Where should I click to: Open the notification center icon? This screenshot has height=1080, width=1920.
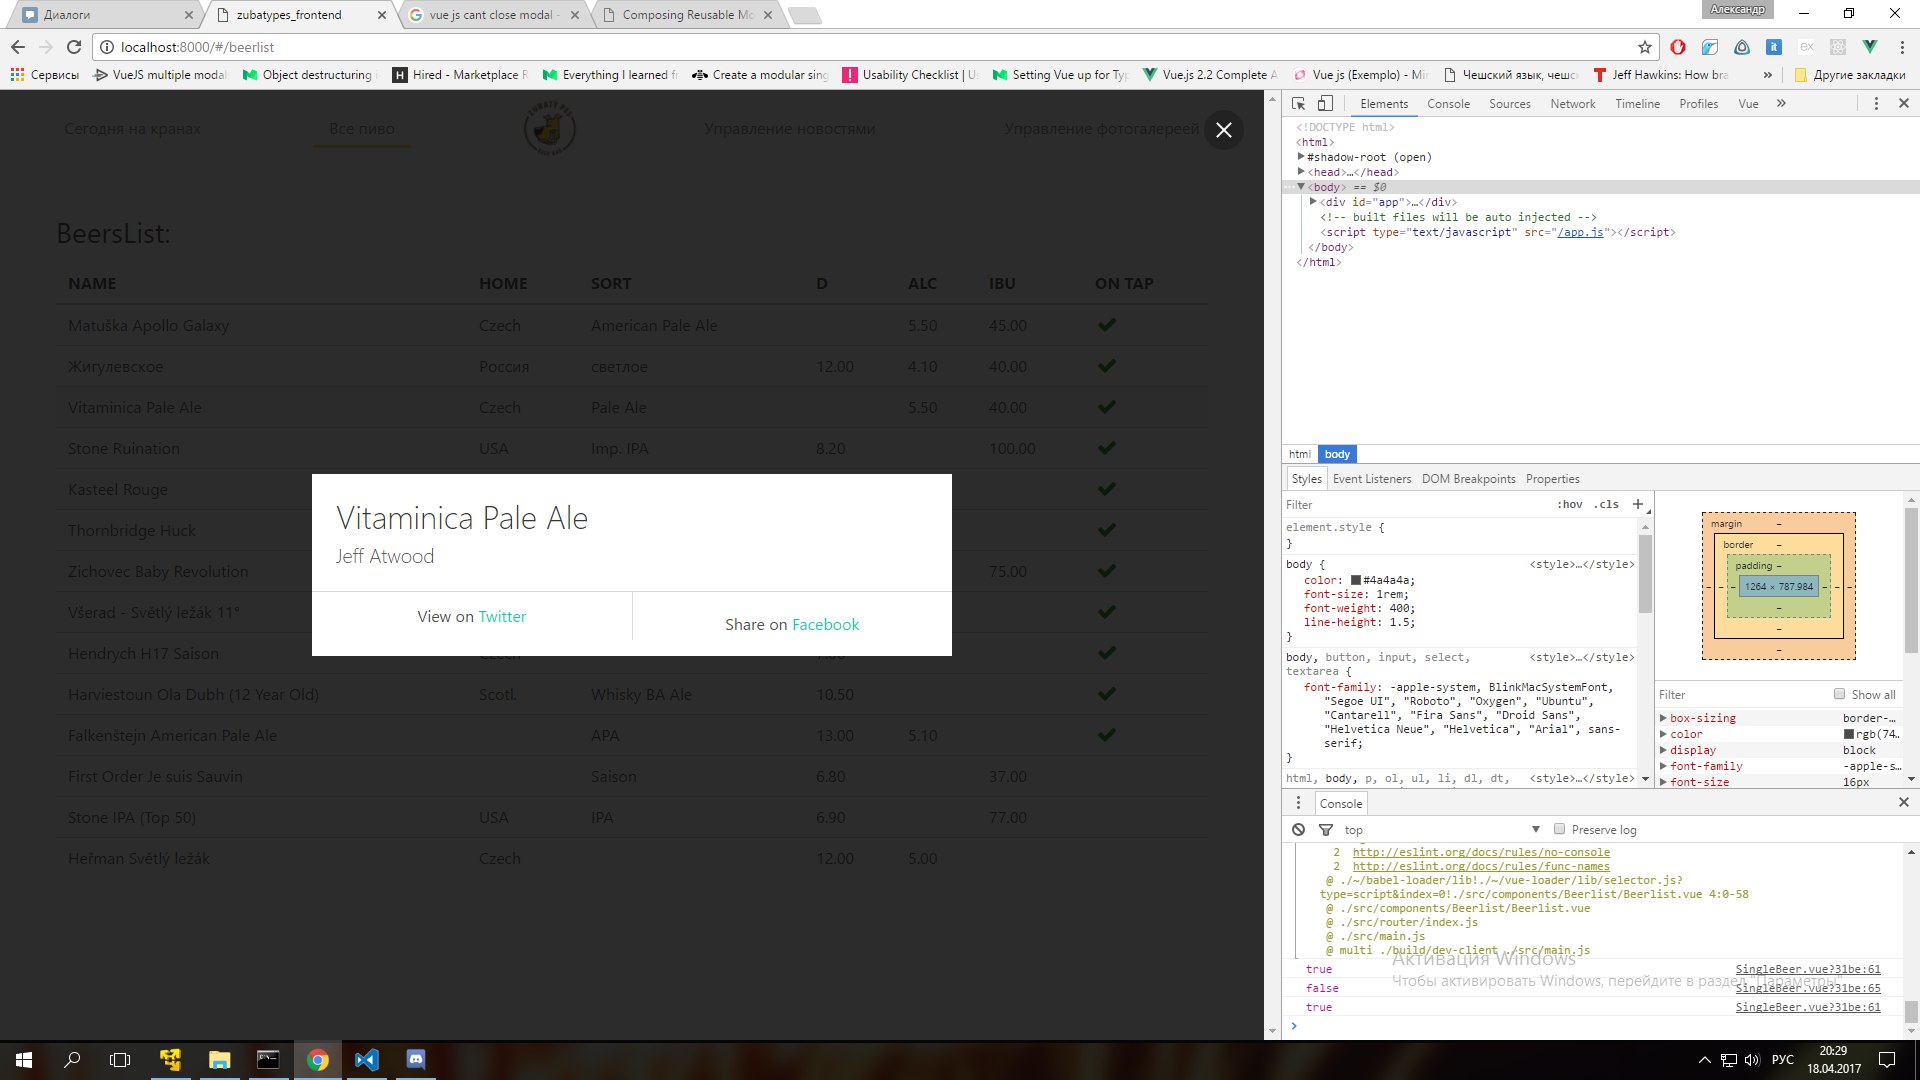click(1887, 1060)
